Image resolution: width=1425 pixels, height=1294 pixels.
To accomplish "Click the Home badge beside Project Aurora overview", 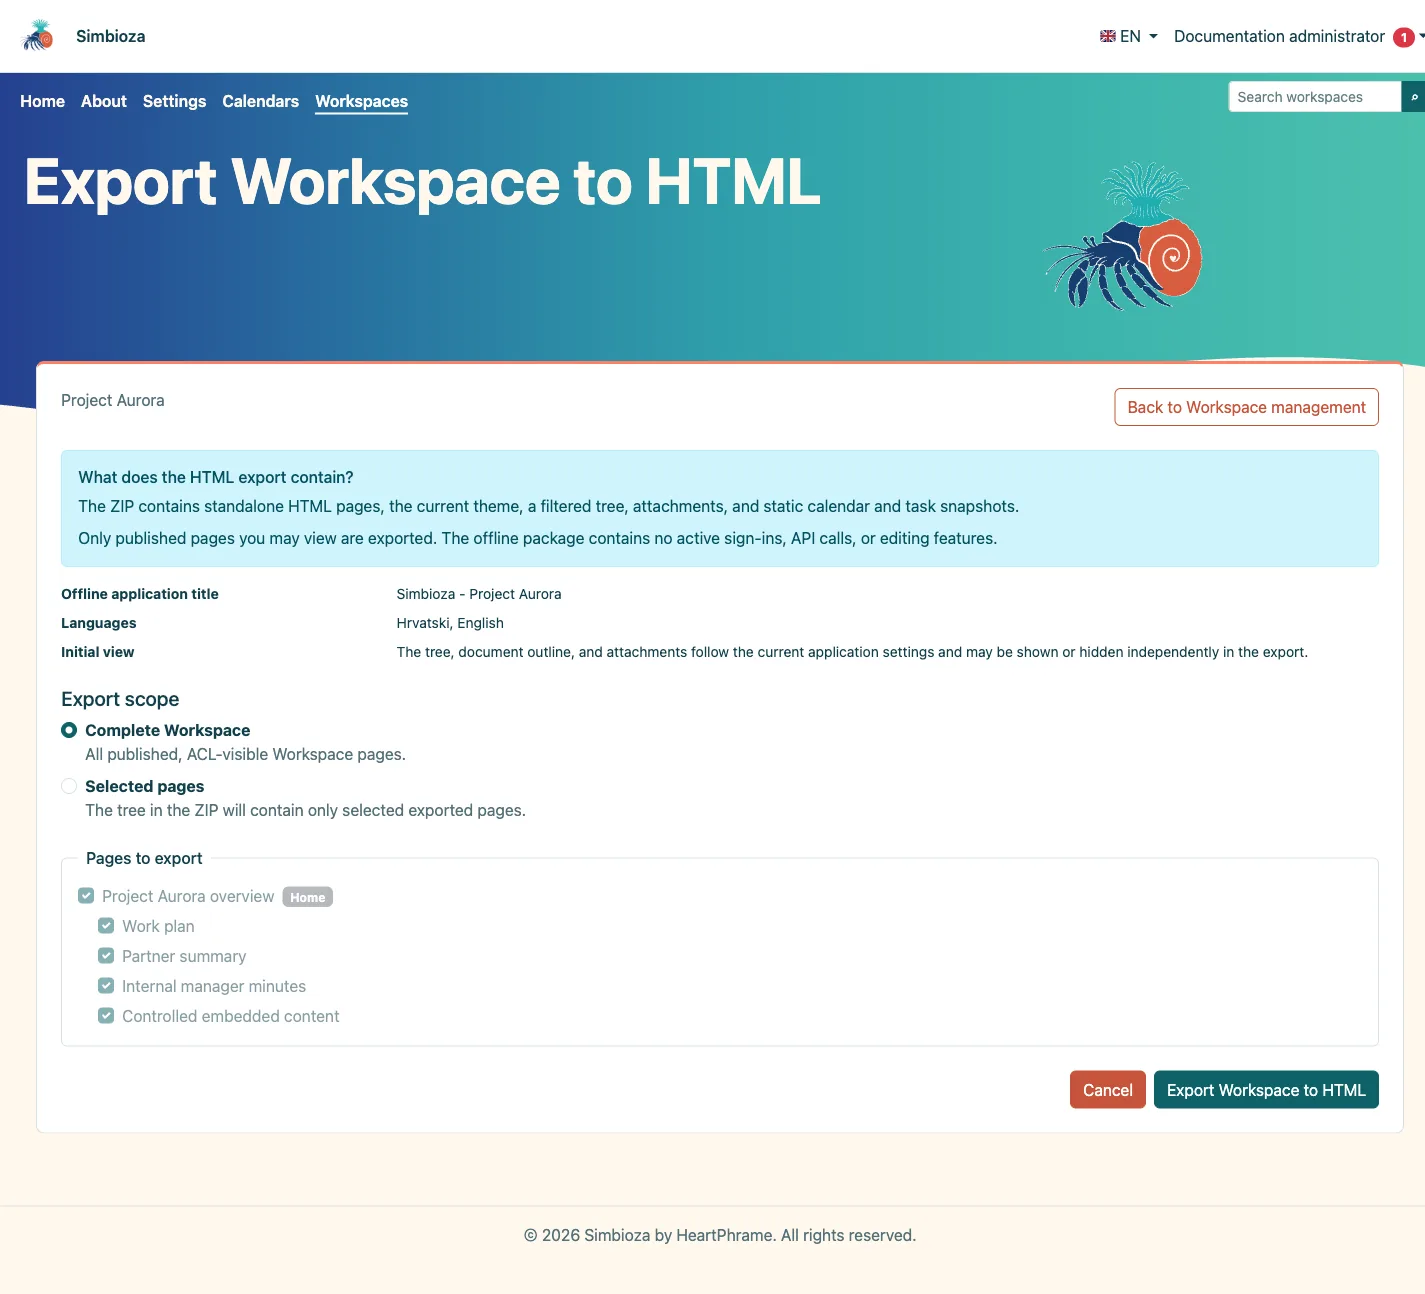I will (307, 897).
